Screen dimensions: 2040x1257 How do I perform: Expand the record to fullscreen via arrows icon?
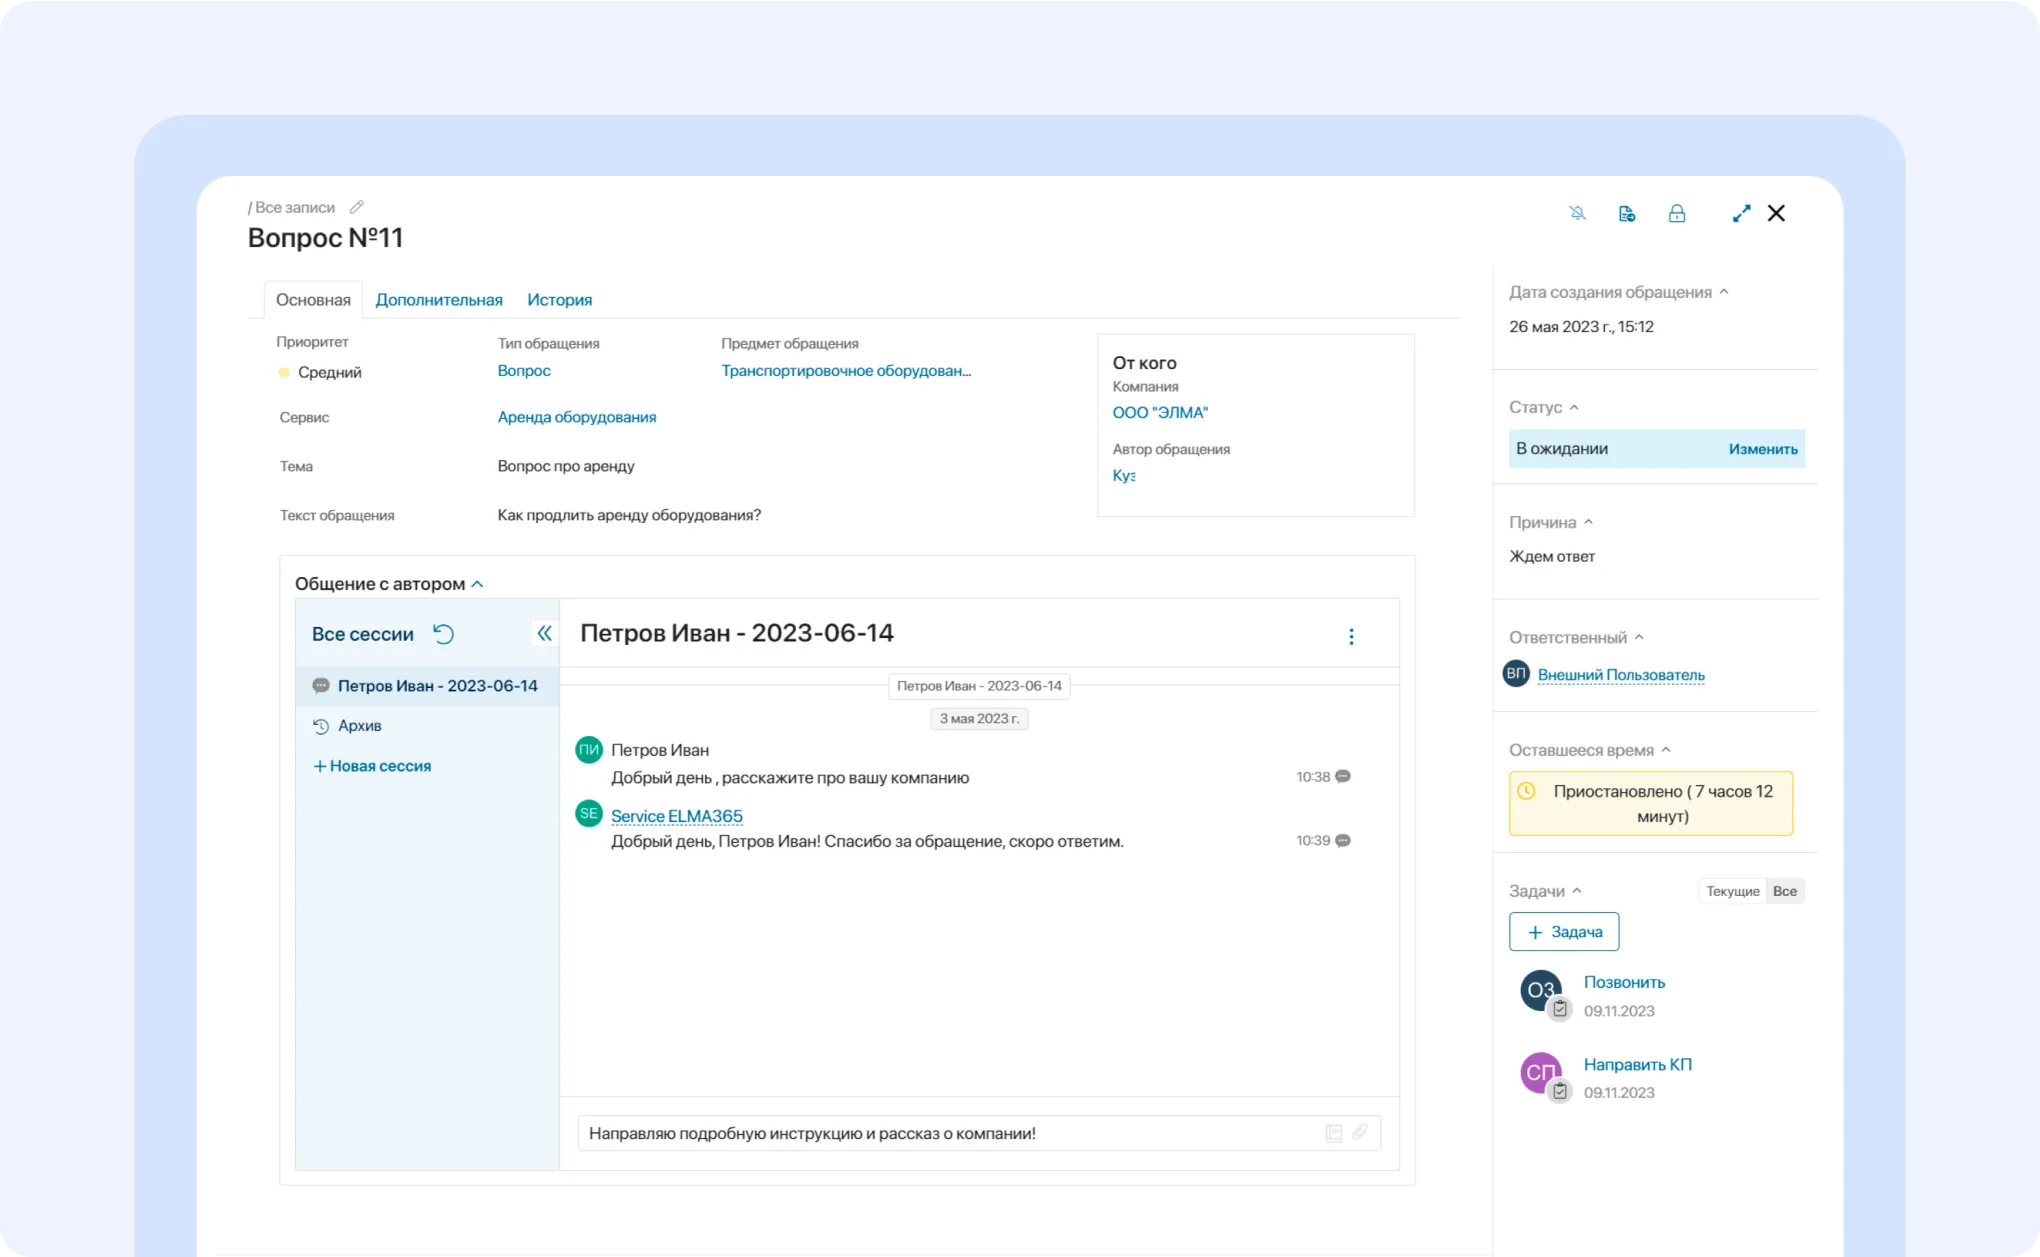click(1741, 213)
